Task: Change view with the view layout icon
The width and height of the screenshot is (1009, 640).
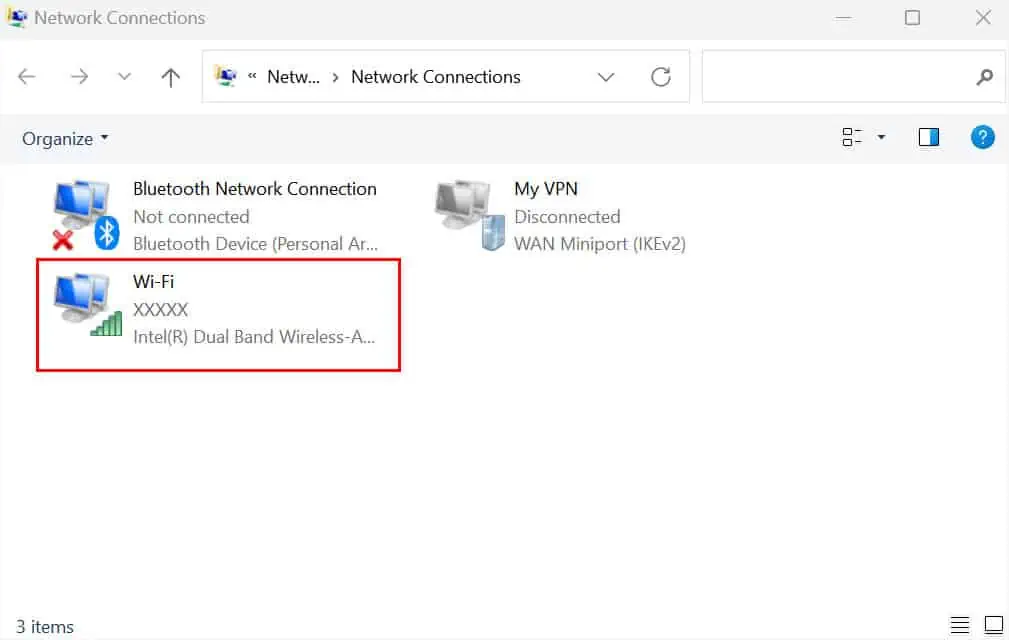Action: tap(851, 137)
